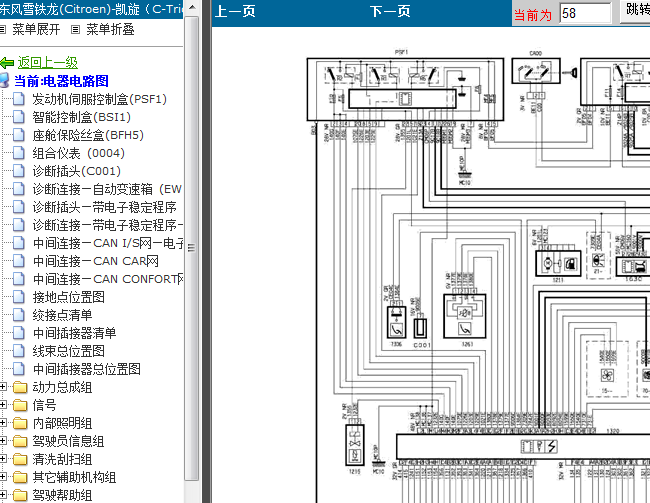Open 绞接点清单 entry
650x503 pixels.
[62, 315]
